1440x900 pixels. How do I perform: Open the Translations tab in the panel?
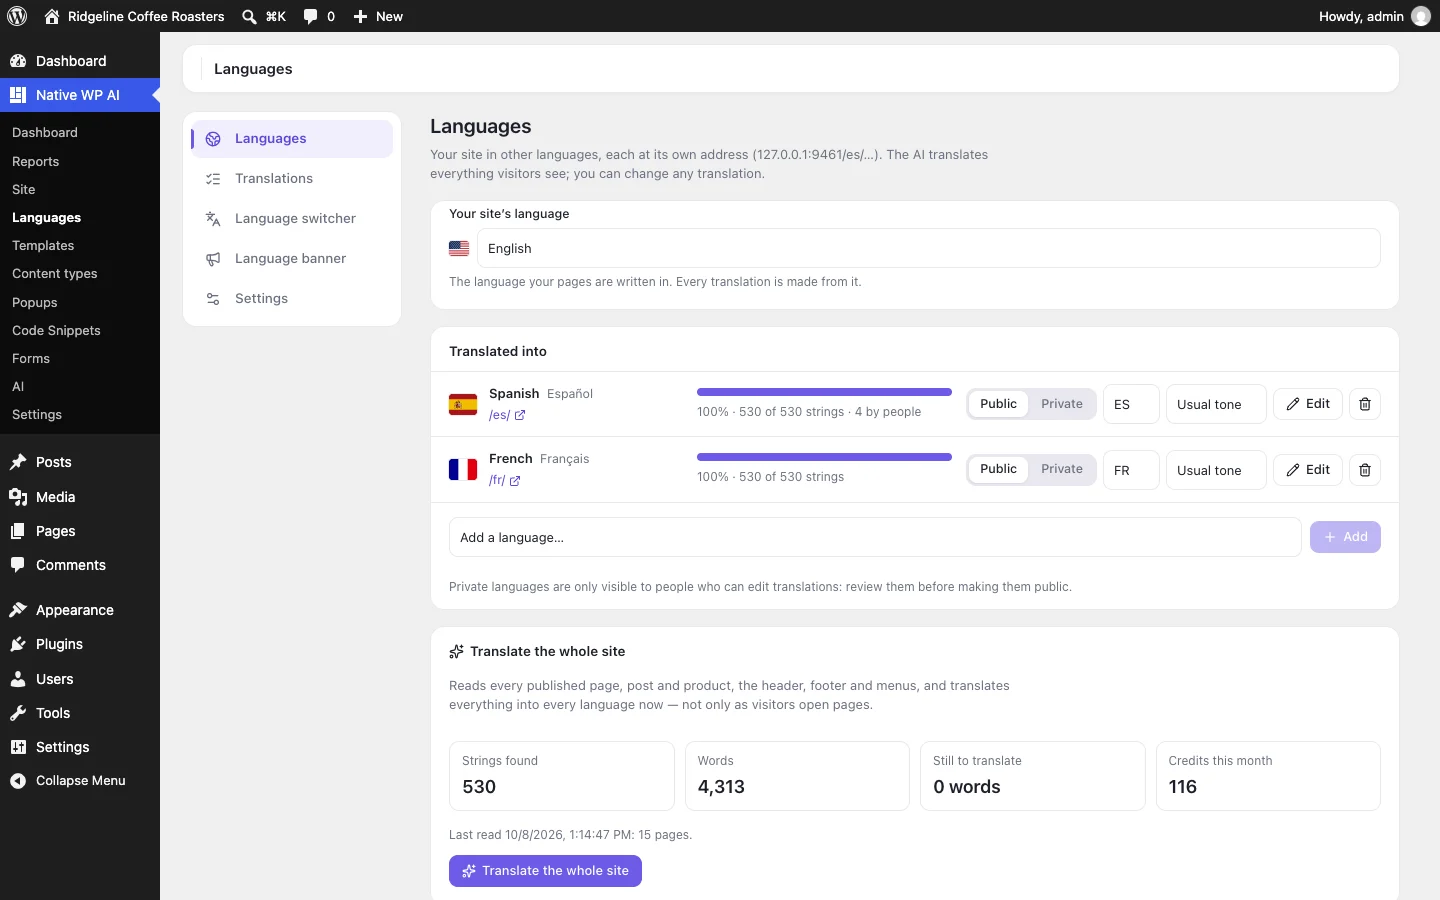(292, 179)
